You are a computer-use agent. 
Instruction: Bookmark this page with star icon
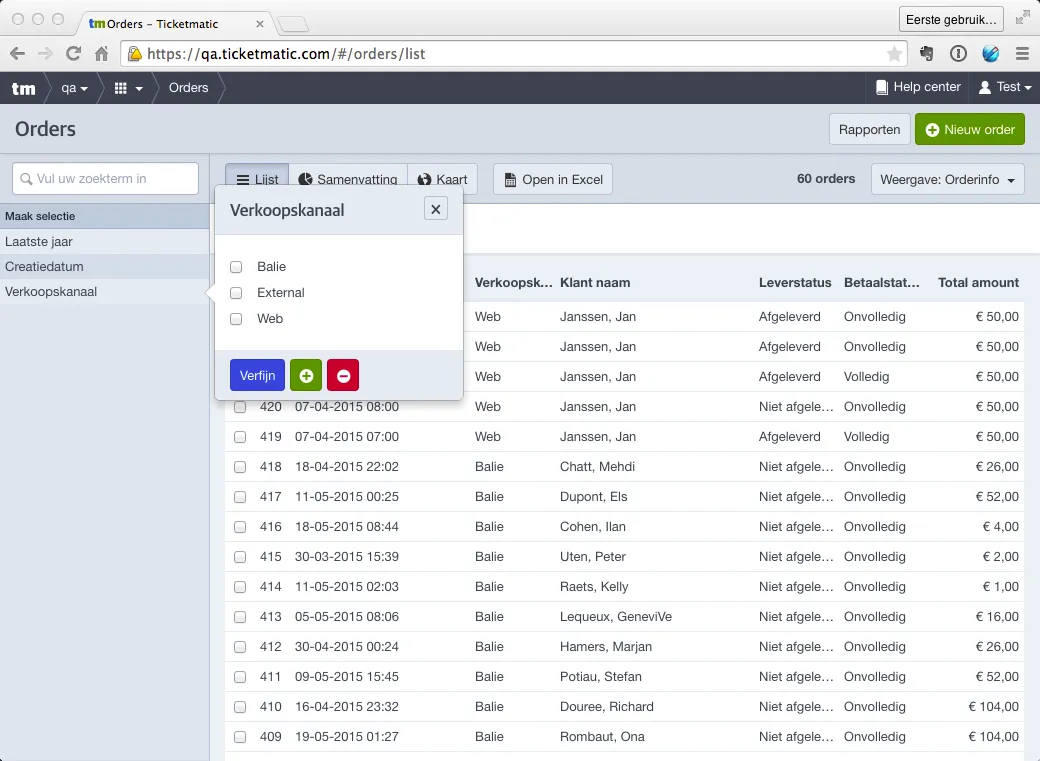[894, 54]
